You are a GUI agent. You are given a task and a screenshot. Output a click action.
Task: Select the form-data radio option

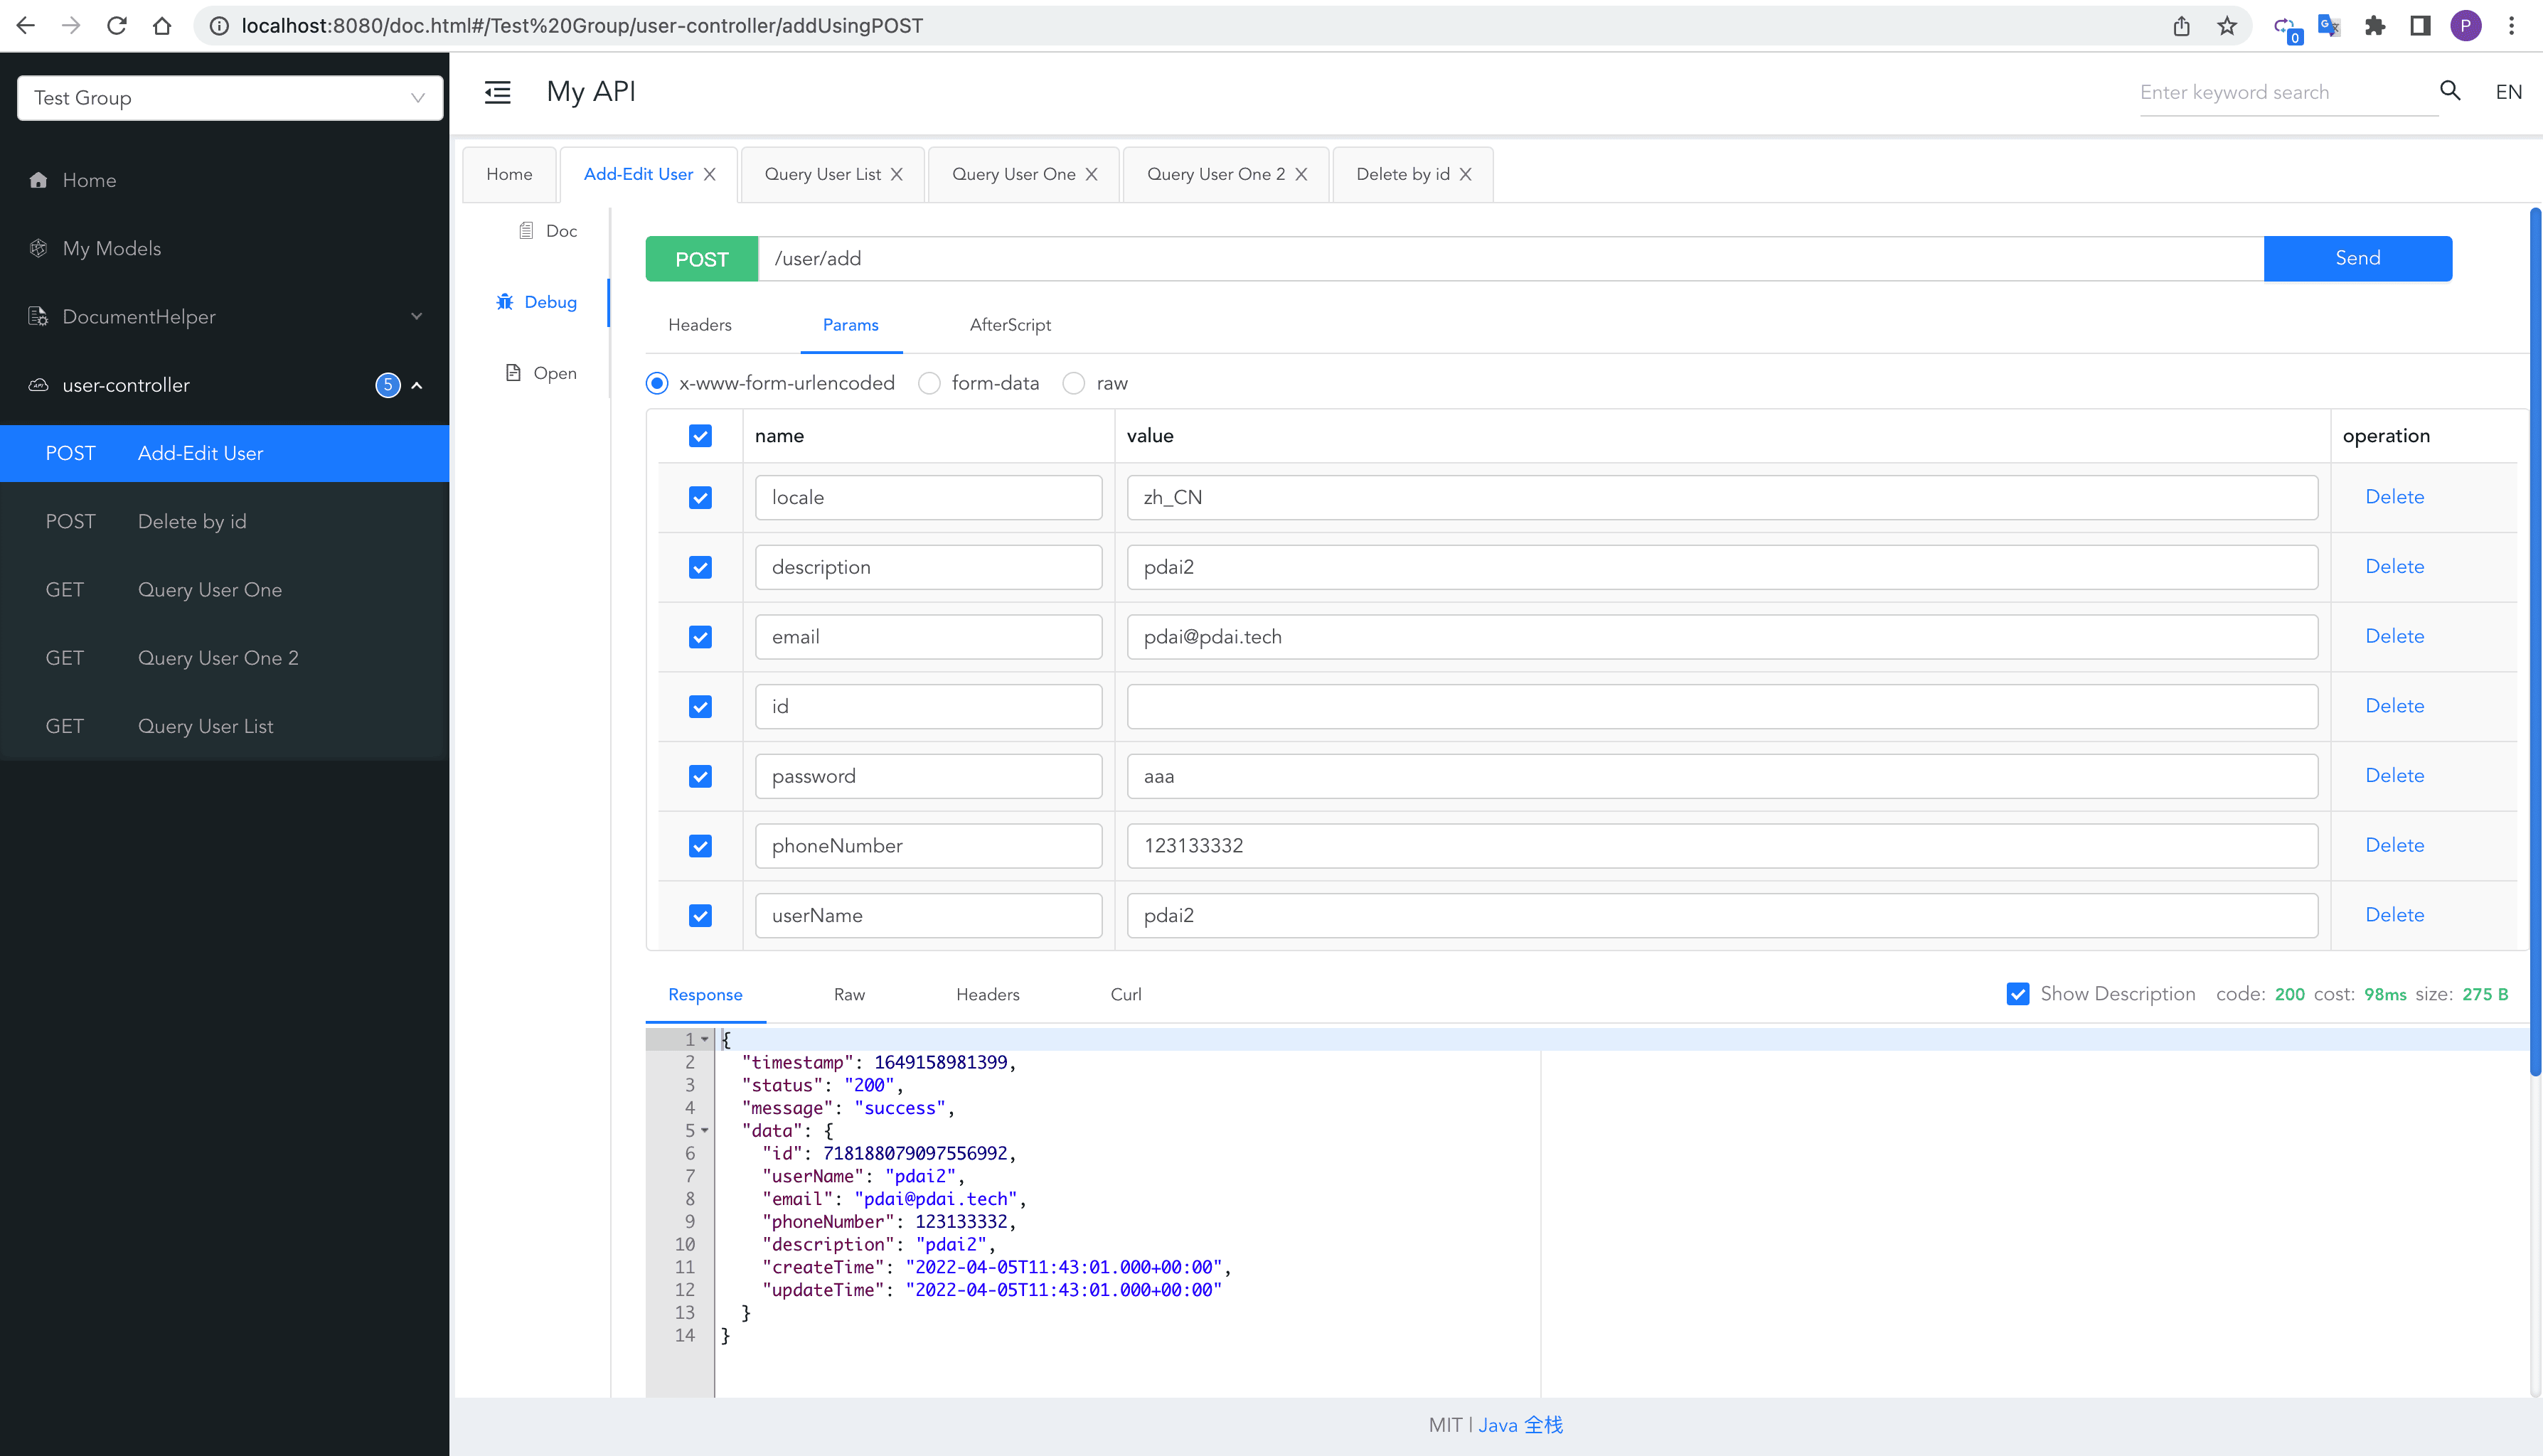tap(929, 383)
